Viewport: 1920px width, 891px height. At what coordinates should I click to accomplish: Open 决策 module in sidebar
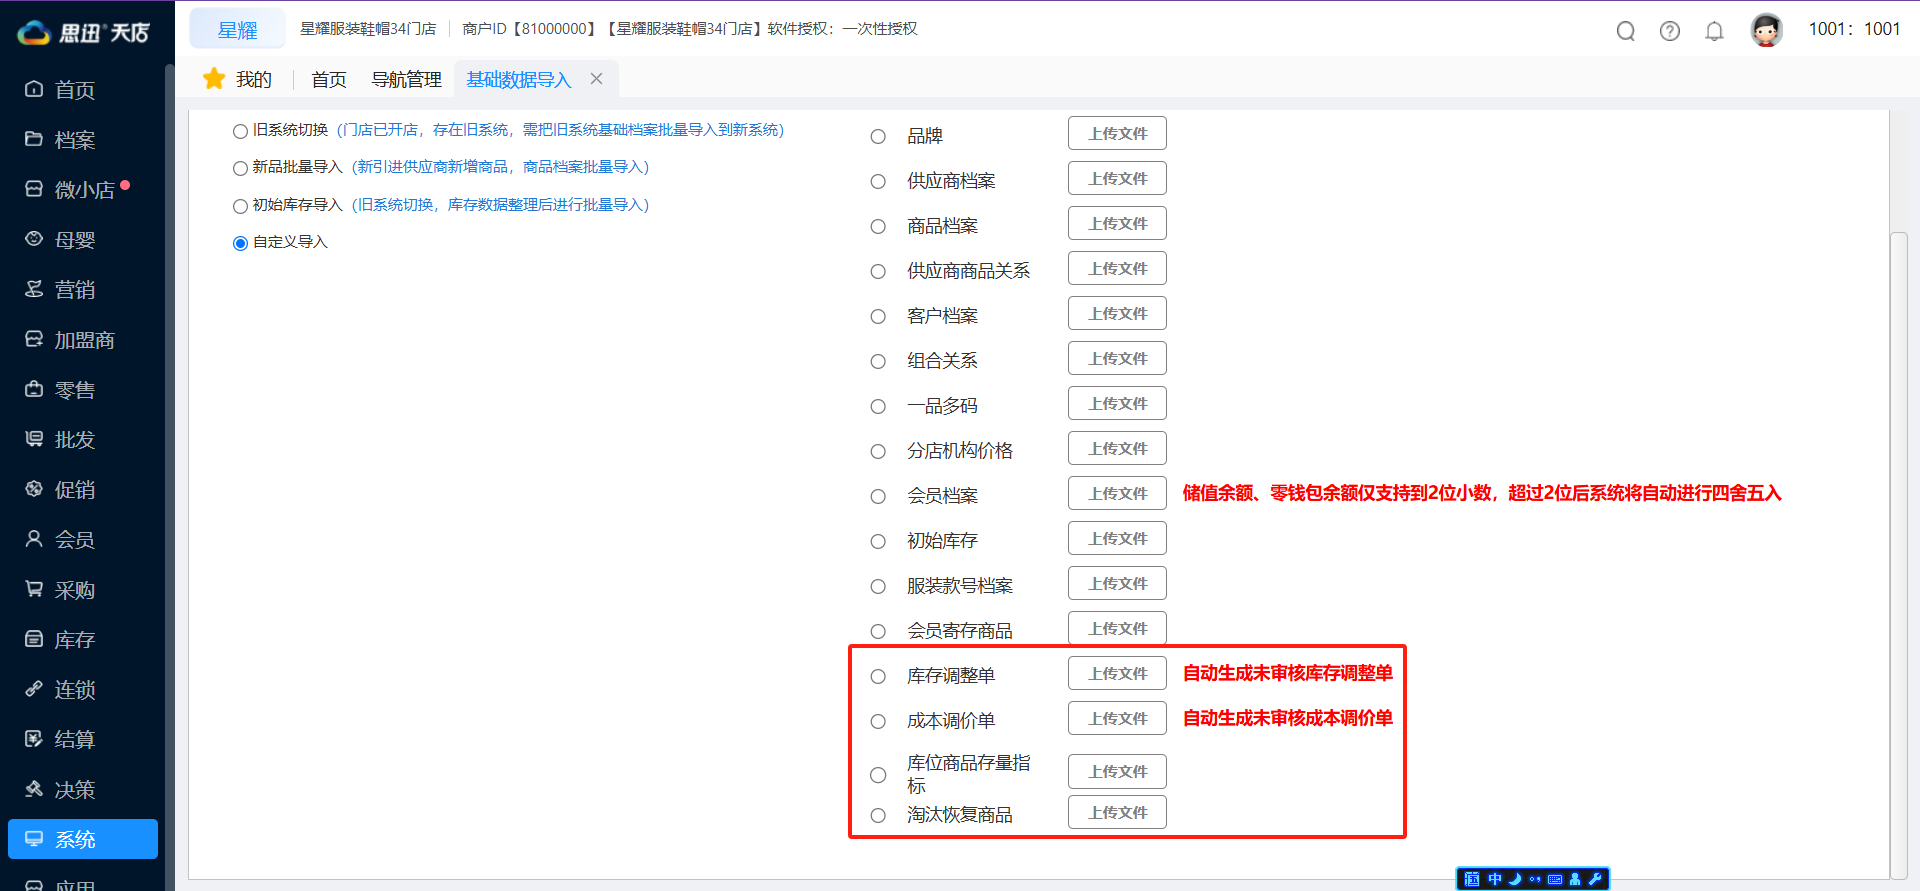coord(74,790)
